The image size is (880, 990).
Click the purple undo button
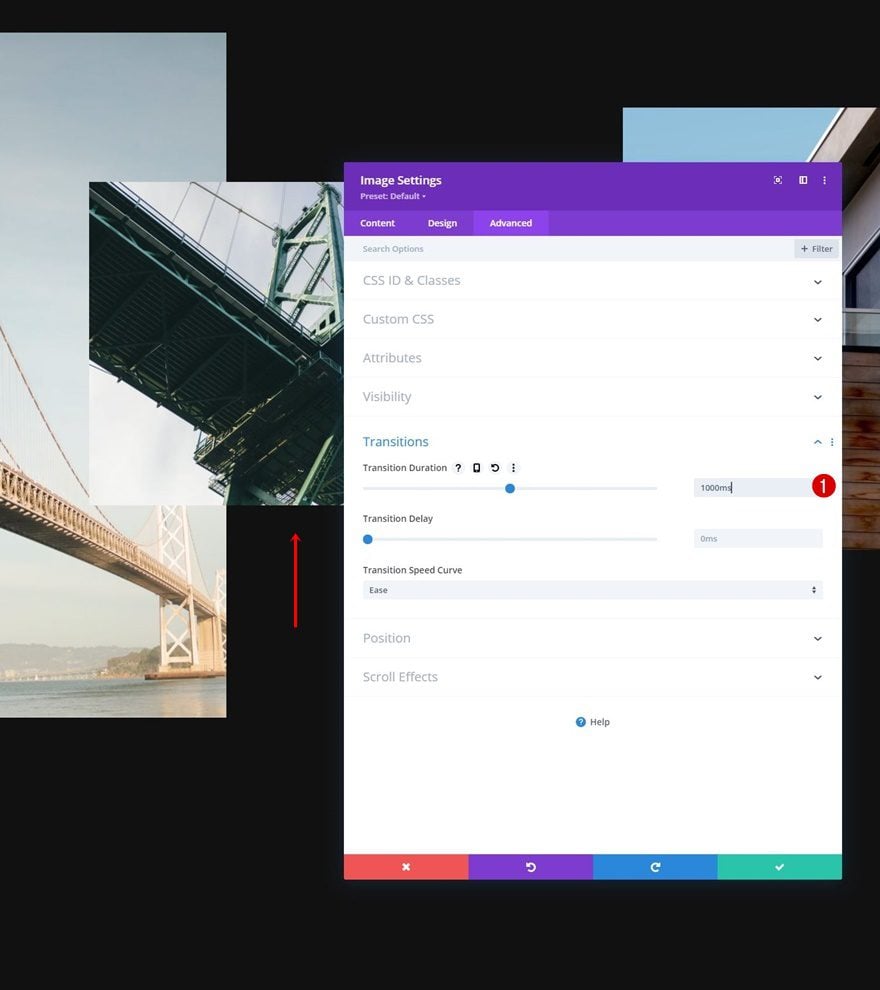[530, 867]
